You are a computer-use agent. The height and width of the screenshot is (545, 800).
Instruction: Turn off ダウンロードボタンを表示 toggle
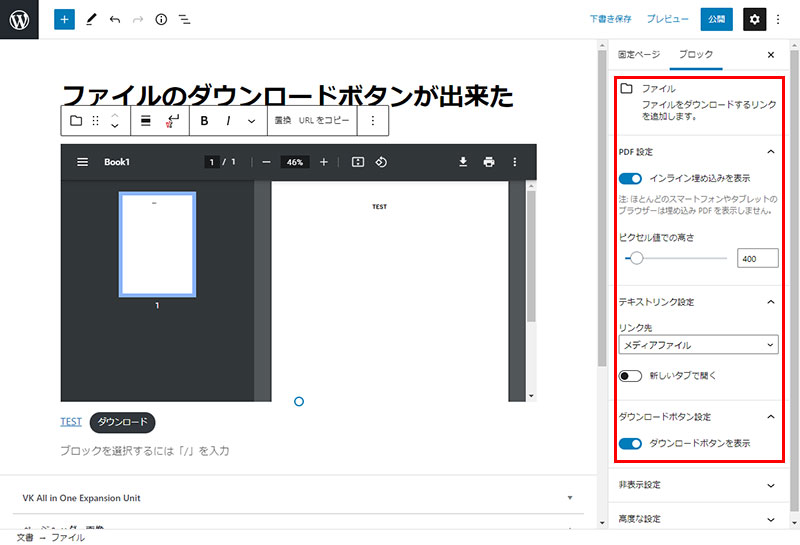point(630,443)
